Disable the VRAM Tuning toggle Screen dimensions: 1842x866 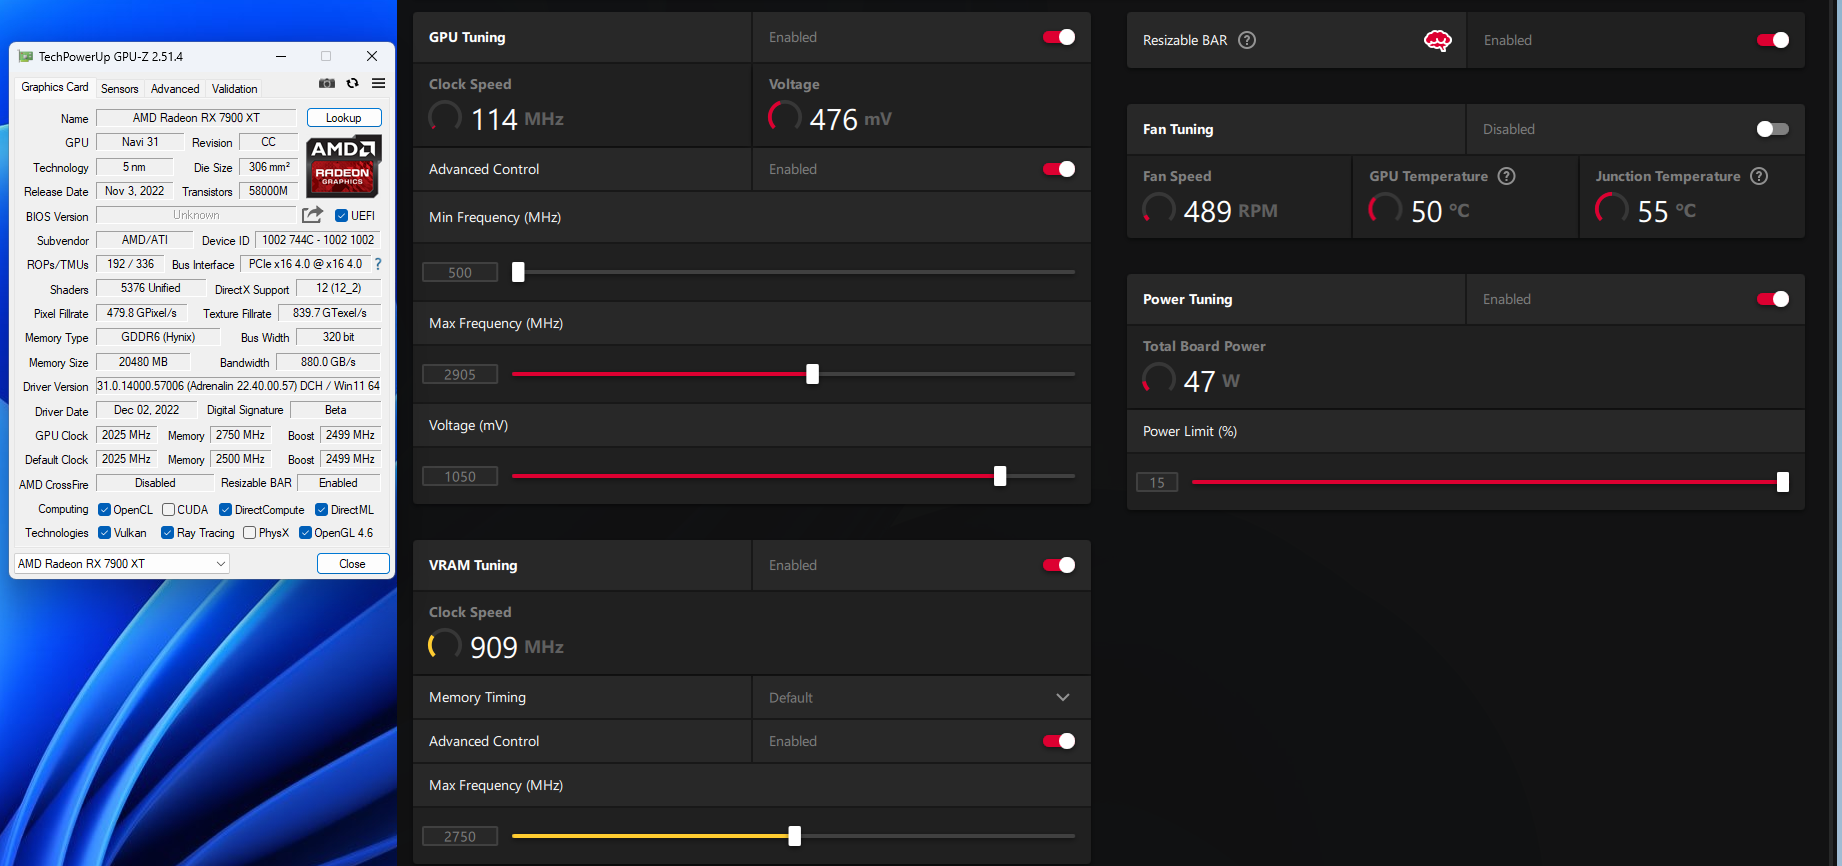point(1059,565)
